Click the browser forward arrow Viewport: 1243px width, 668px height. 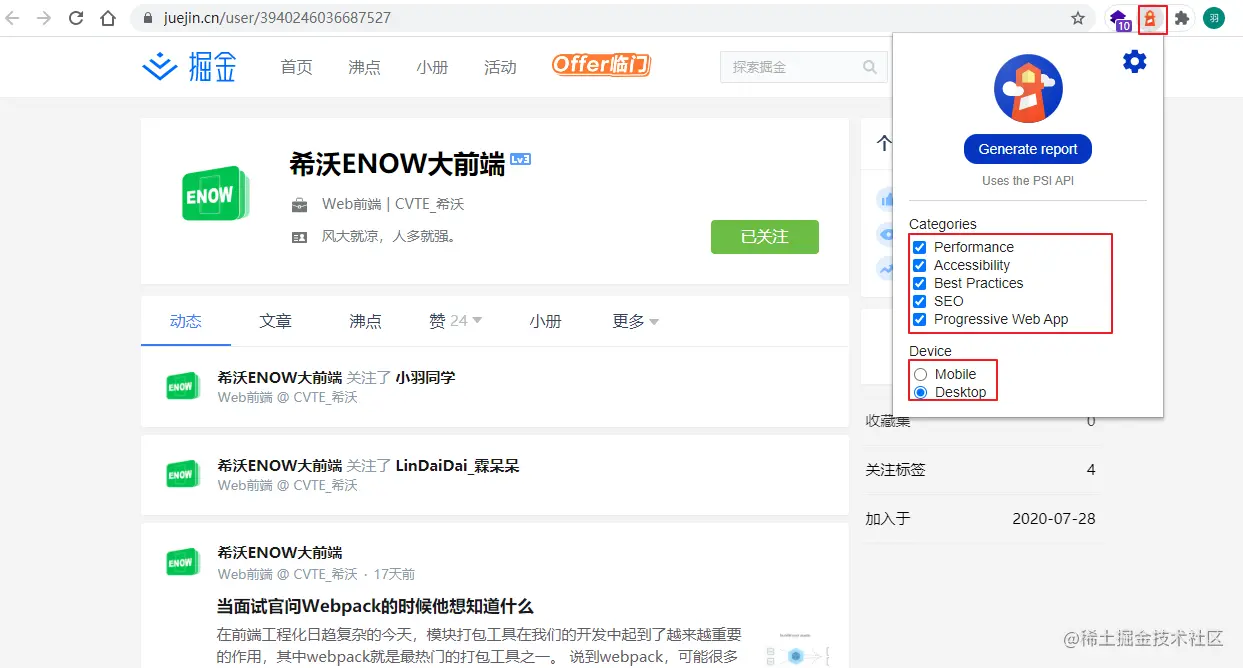tap(43, 18)
